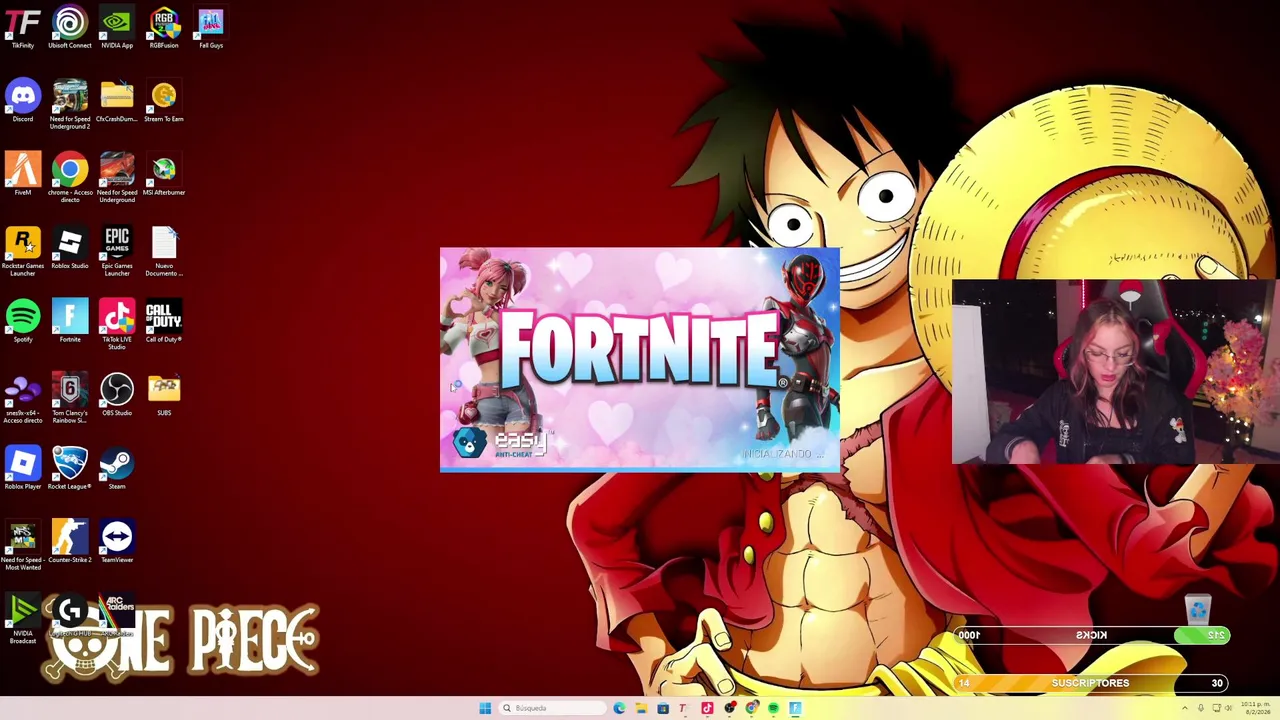Select the Call of Duty icon

point(164,321)
